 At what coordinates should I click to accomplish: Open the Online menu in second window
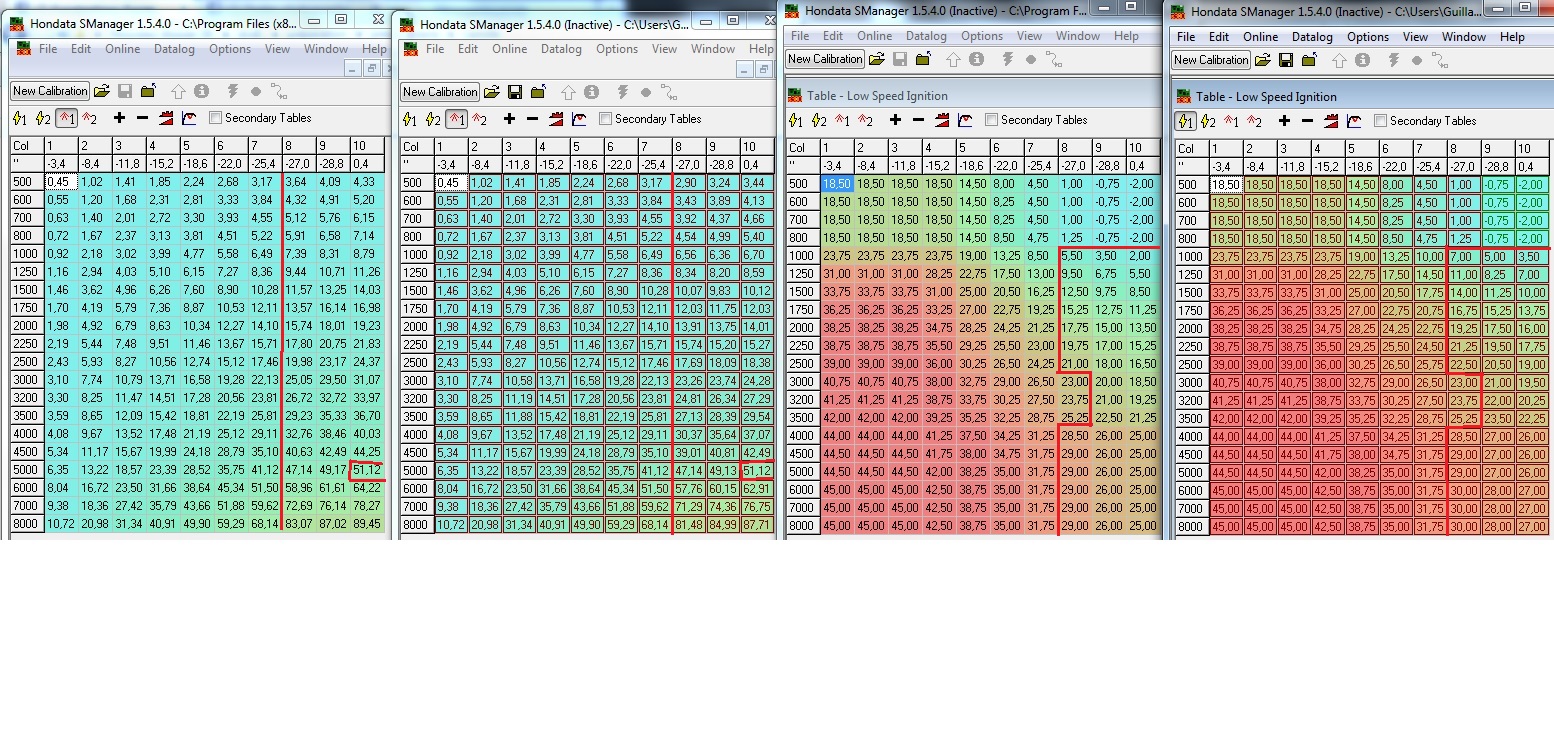(x=509, y=48)
